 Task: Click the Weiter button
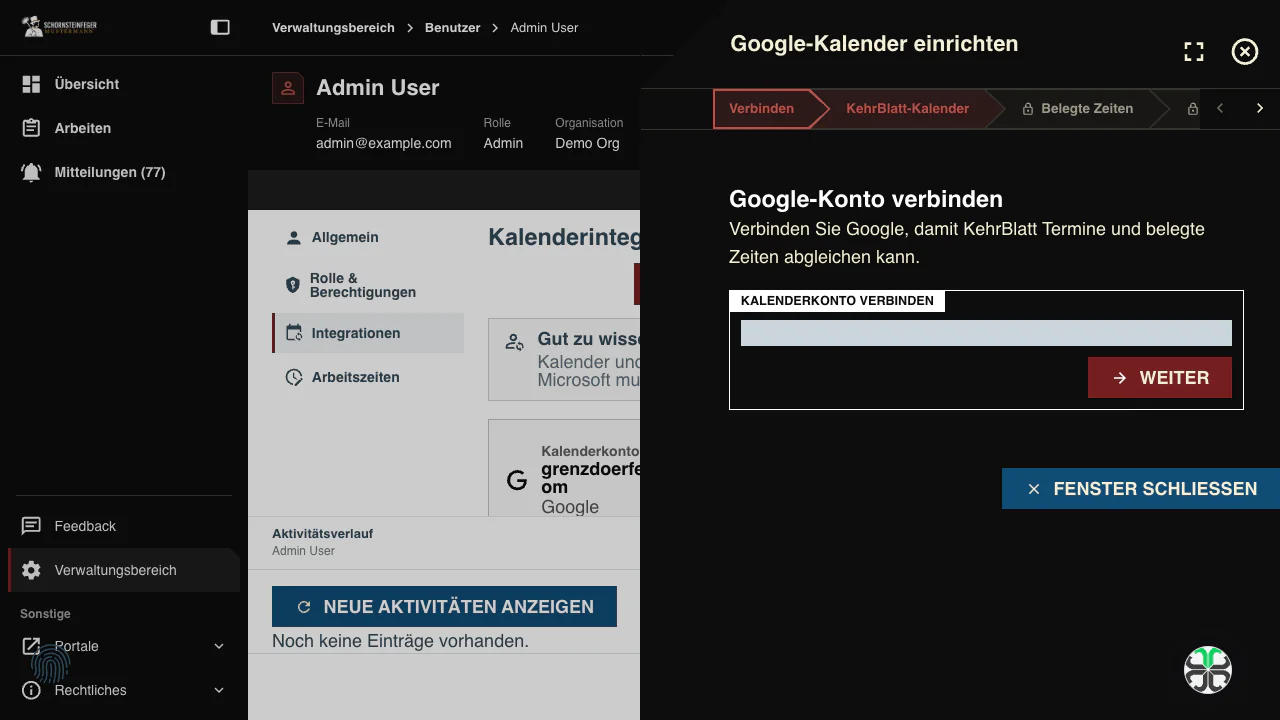[1160, 378]
